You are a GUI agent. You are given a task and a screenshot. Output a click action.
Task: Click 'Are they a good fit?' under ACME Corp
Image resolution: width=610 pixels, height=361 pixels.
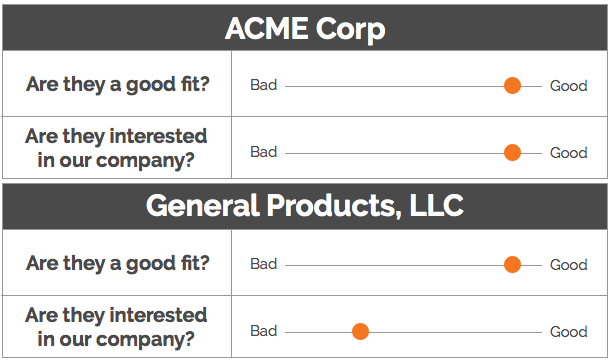point(117,84)
